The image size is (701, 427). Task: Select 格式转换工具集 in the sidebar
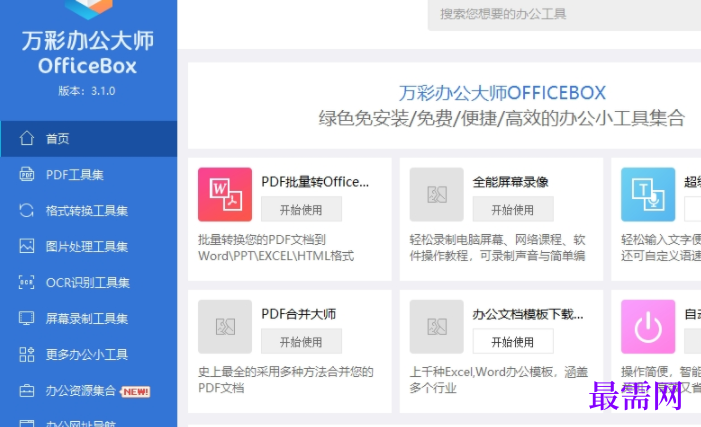tap(89, 211)
